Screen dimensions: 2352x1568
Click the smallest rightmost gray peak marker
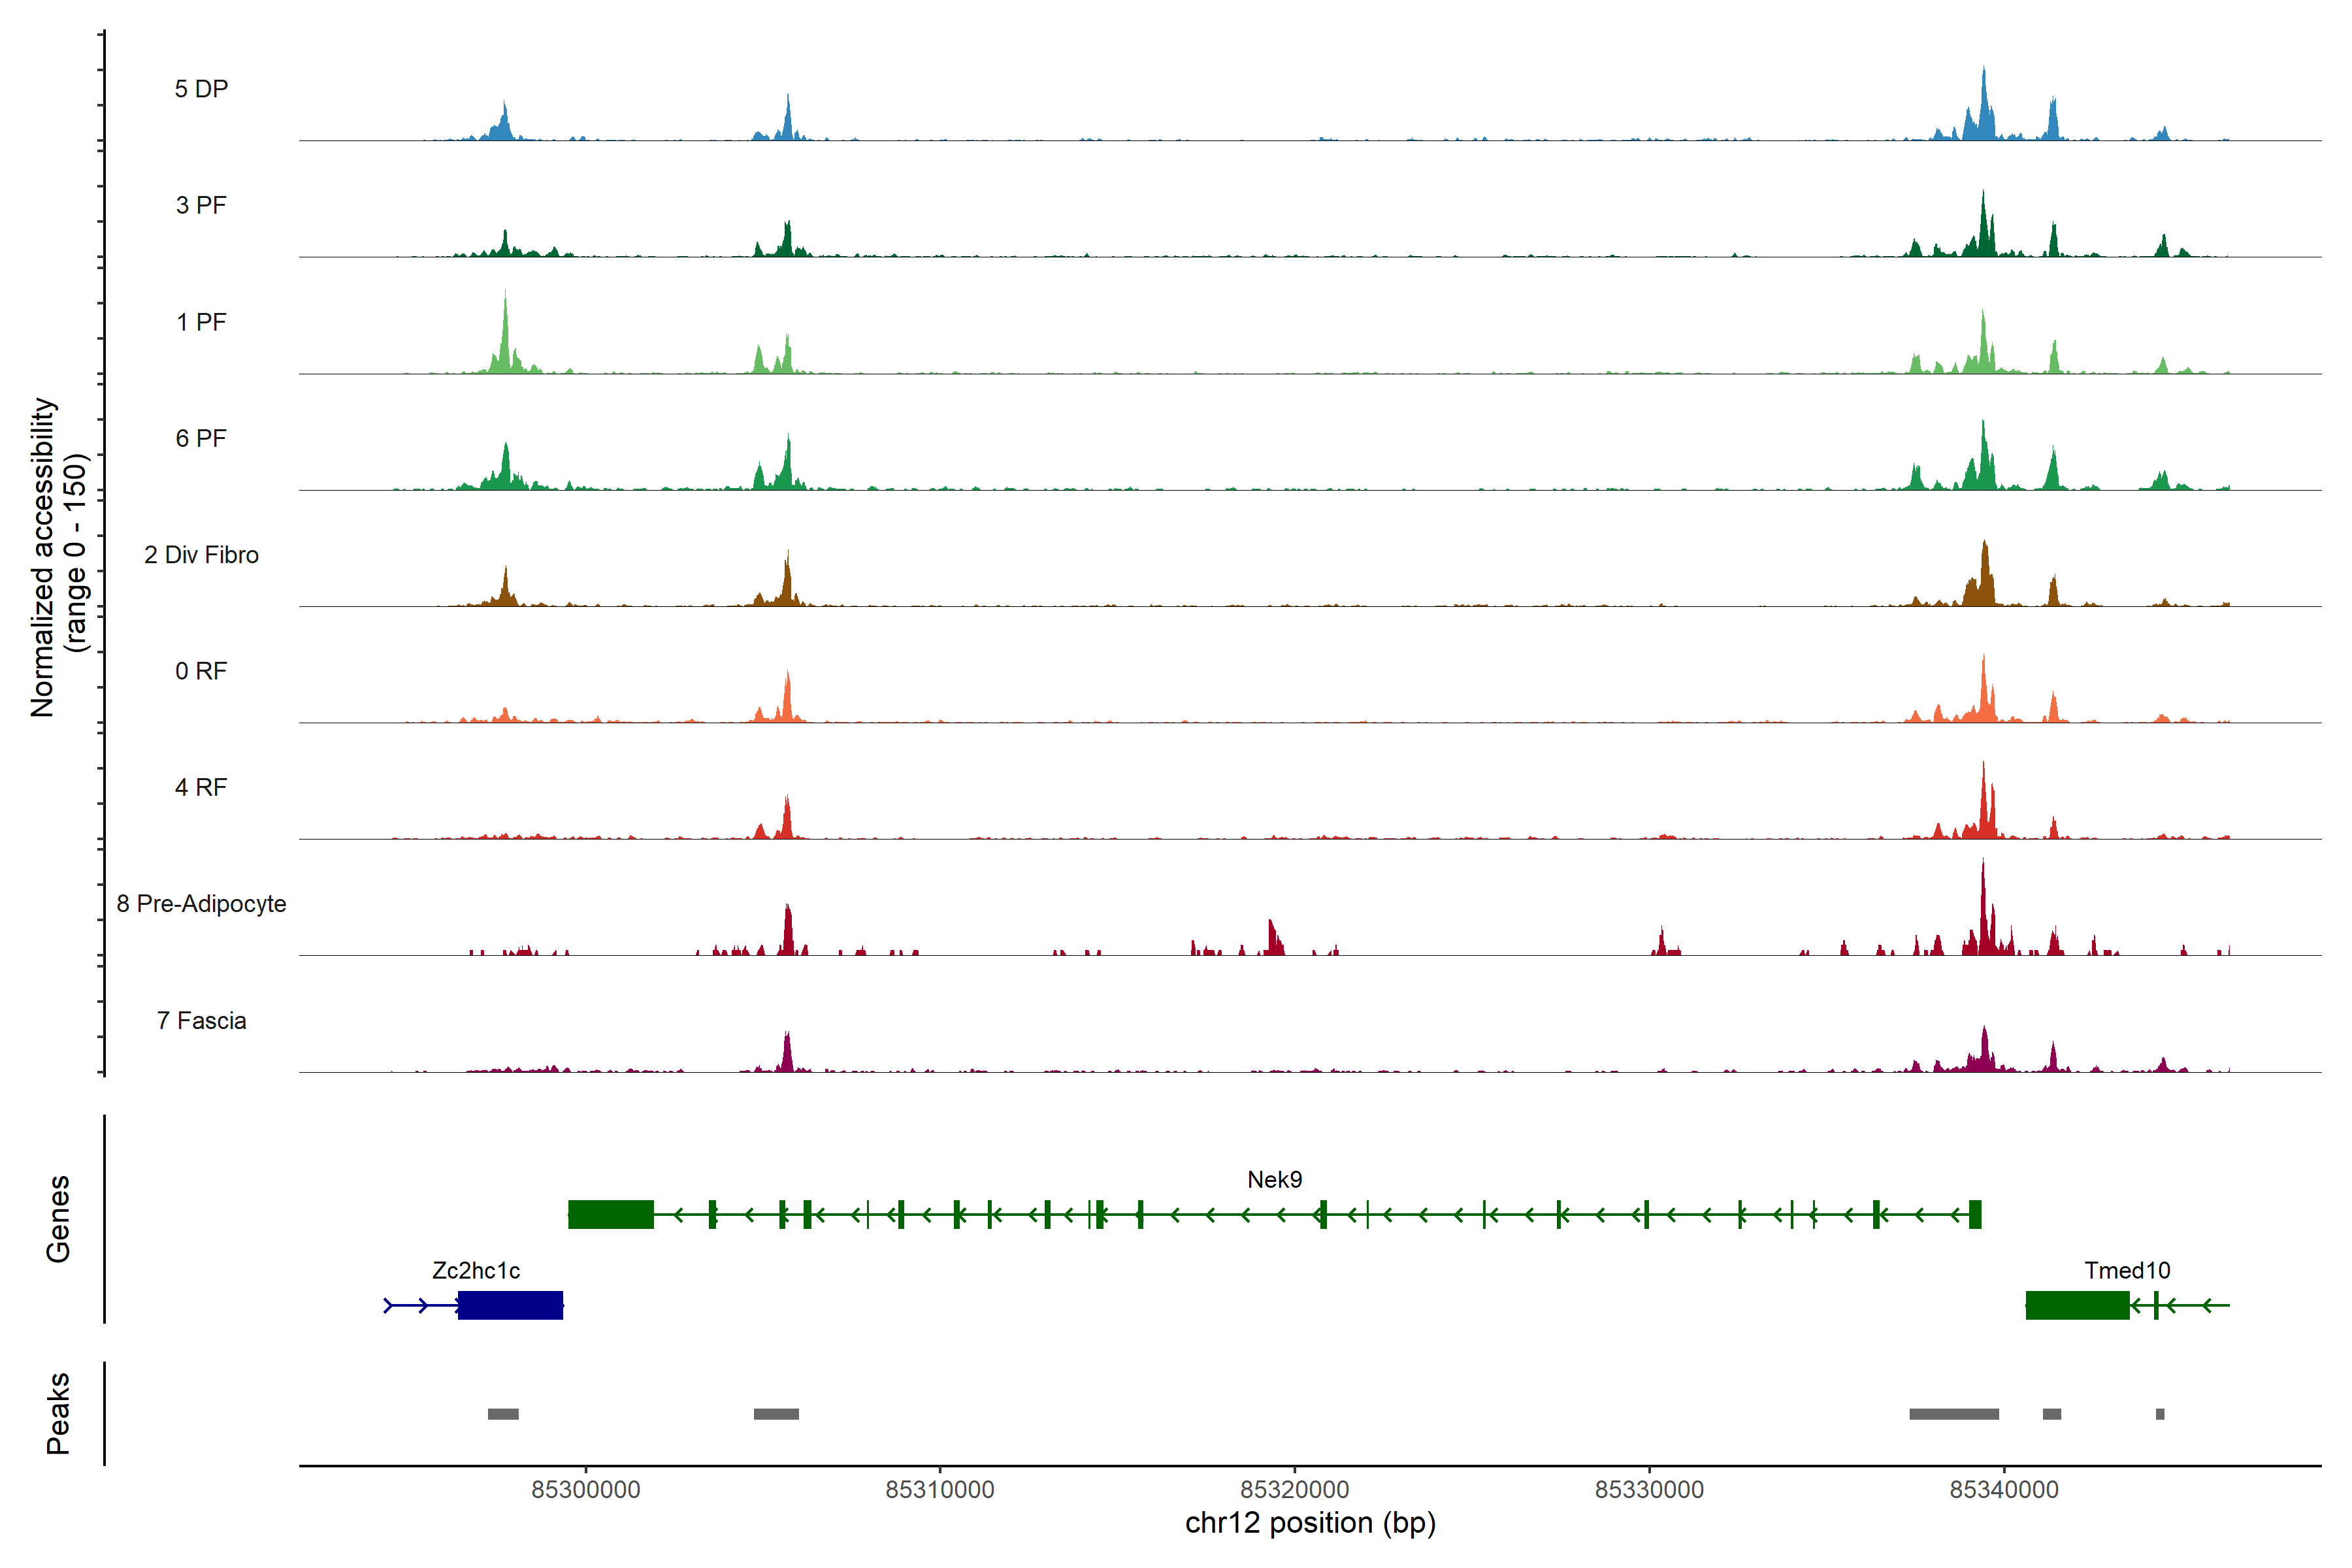coord(2160,1414)
